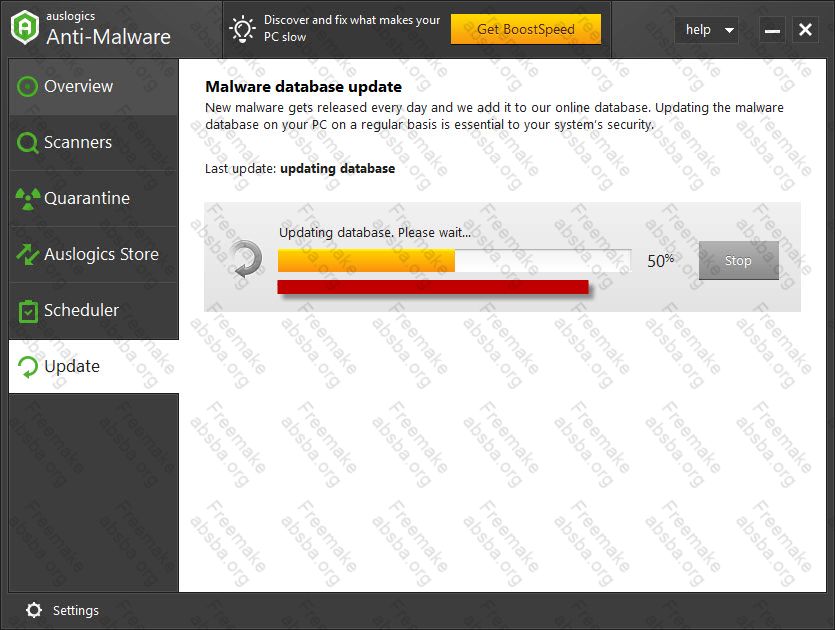Click the 50% progress value

[x=660, y=260]
